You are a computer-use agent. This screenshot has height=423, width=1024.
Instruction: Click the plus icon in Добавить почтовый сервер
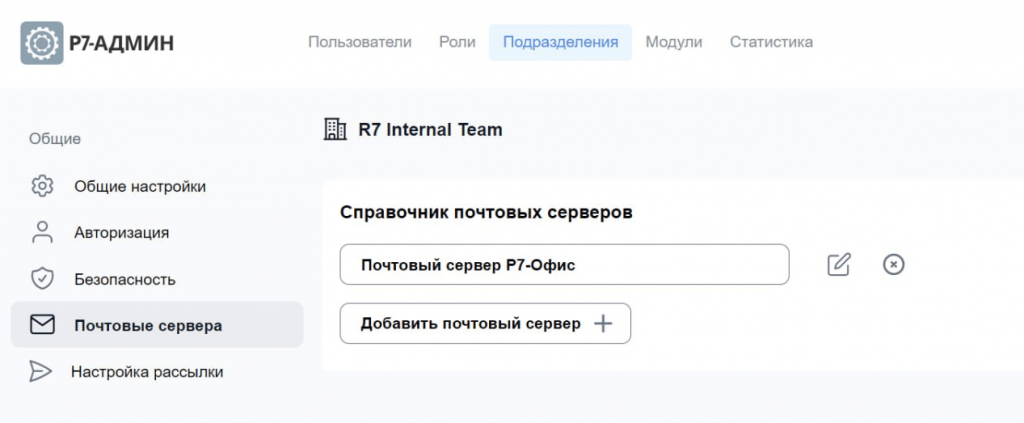click(603, 323)
